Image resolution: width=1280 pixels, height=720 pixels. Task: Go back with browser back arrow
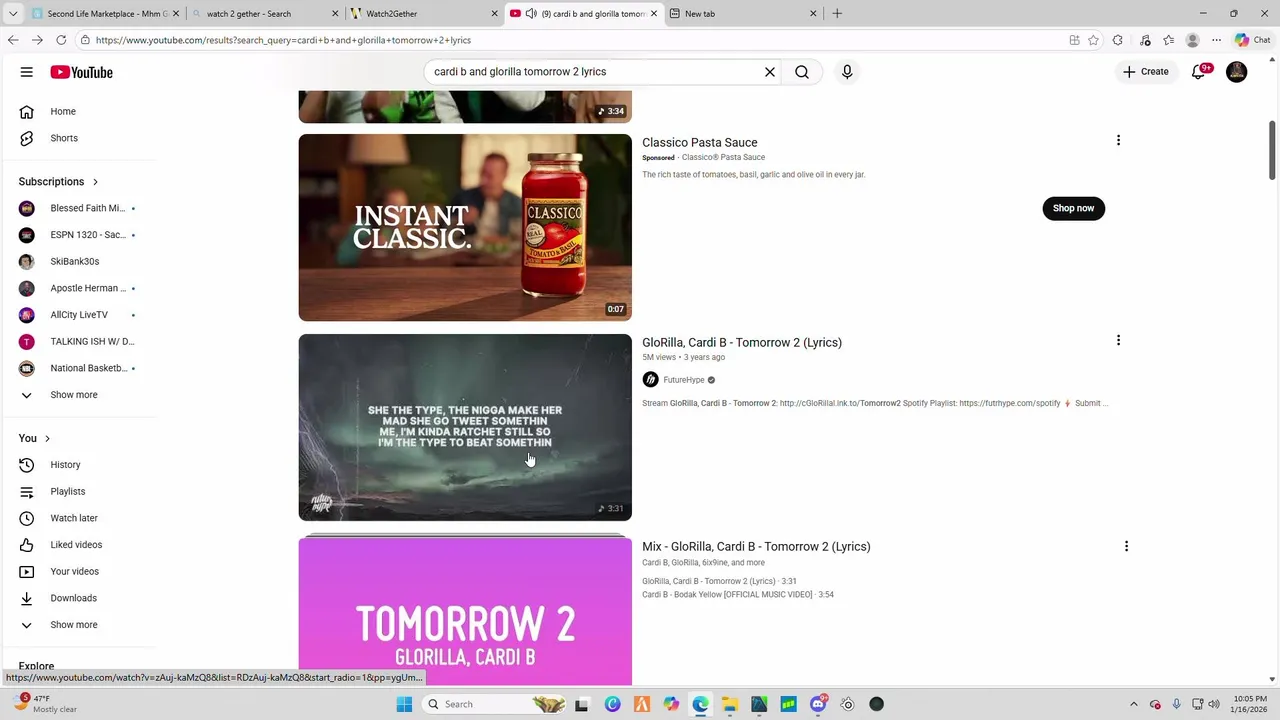pos(13,40)
